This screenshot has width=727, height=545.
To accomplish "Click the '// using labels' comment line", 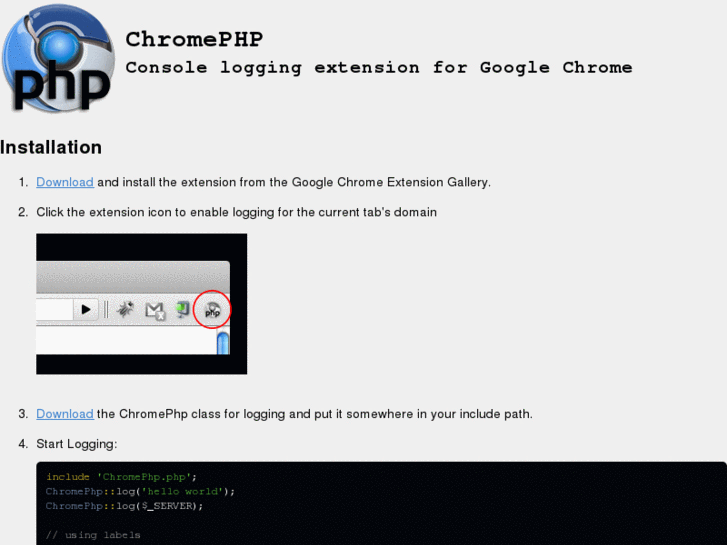I will 93,535.
